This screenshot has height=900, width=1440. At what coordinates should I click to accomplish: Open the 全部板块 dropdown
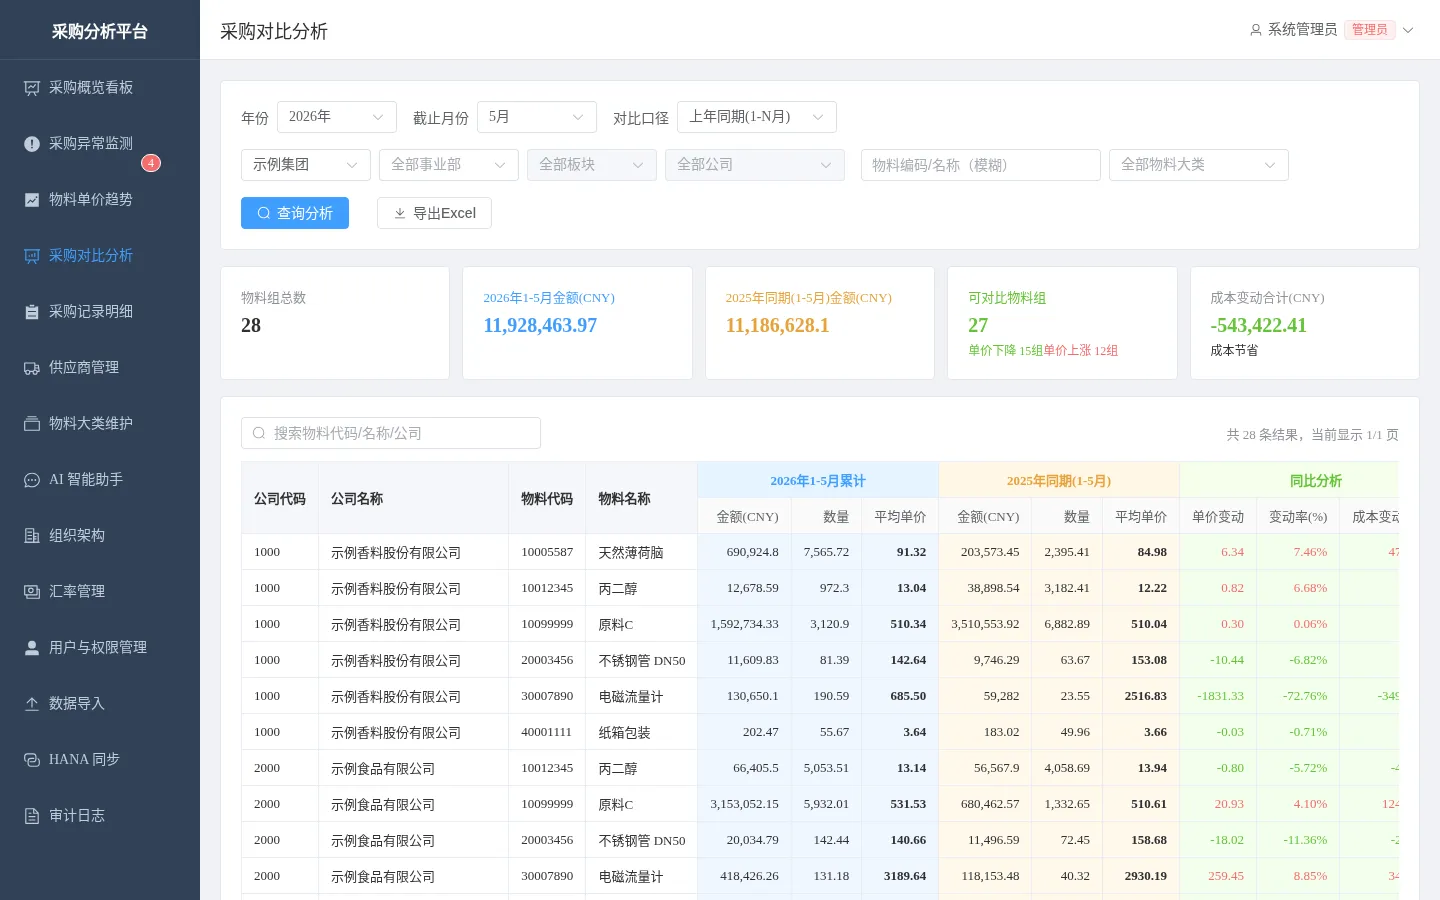tap(592, 165)
